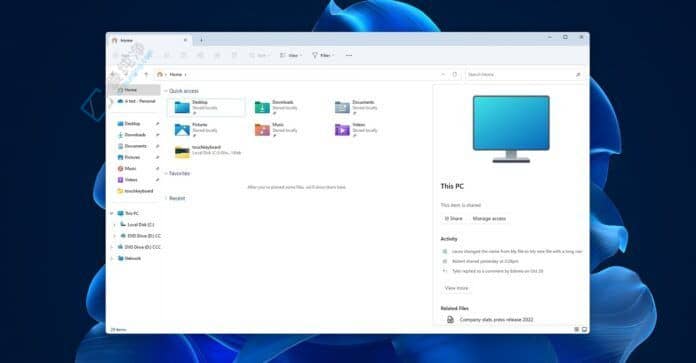Switch to large thumbnails view in status bar
Viewport: 696px width, 363px height.
point(585,329)
